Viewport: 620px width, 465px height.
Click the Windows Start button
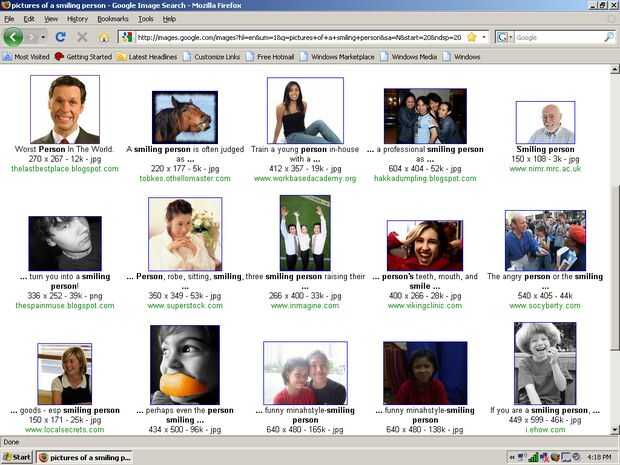tap(17, 457)
